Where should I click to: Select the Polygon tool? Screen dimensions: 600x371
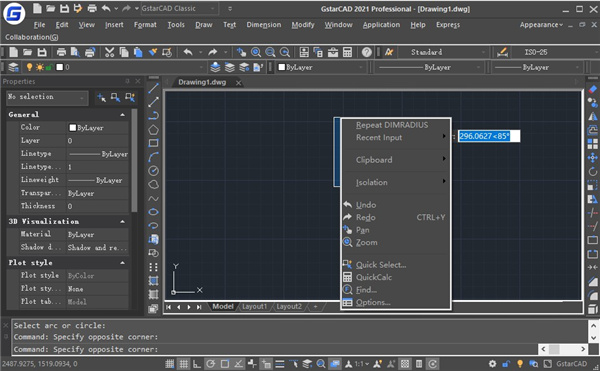tap(153, 130)
